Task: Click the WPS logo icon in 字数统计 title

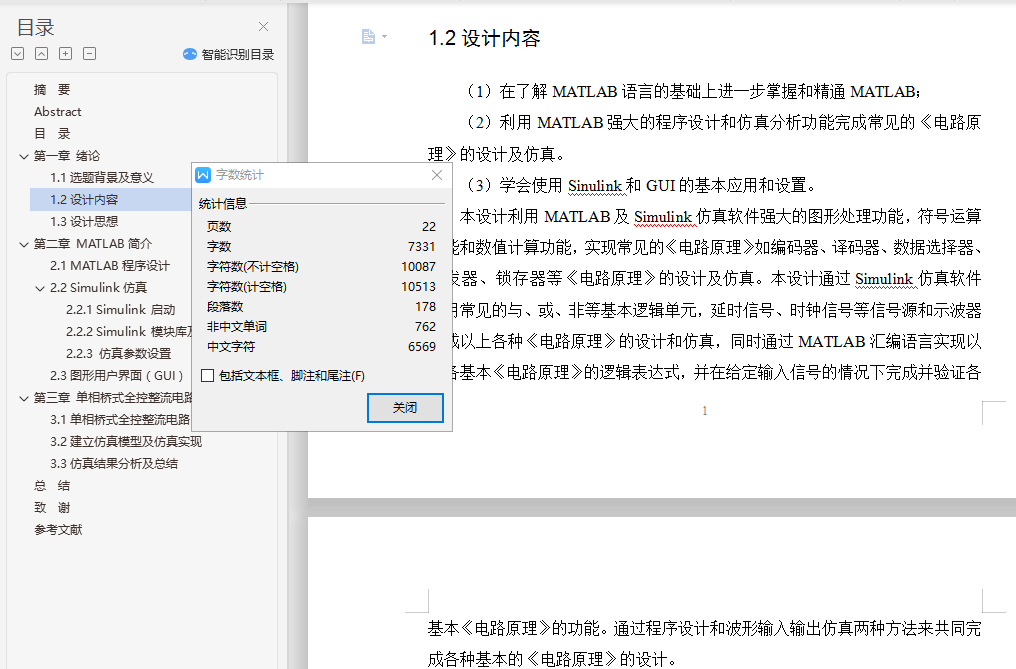Action: [x=203, y=175]
